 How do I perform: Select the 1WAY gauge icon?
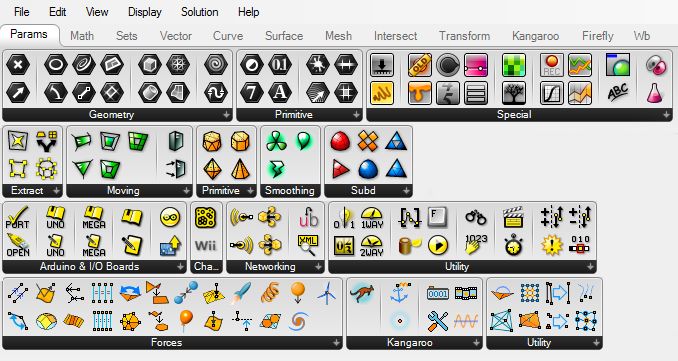(x=372, y=217)
